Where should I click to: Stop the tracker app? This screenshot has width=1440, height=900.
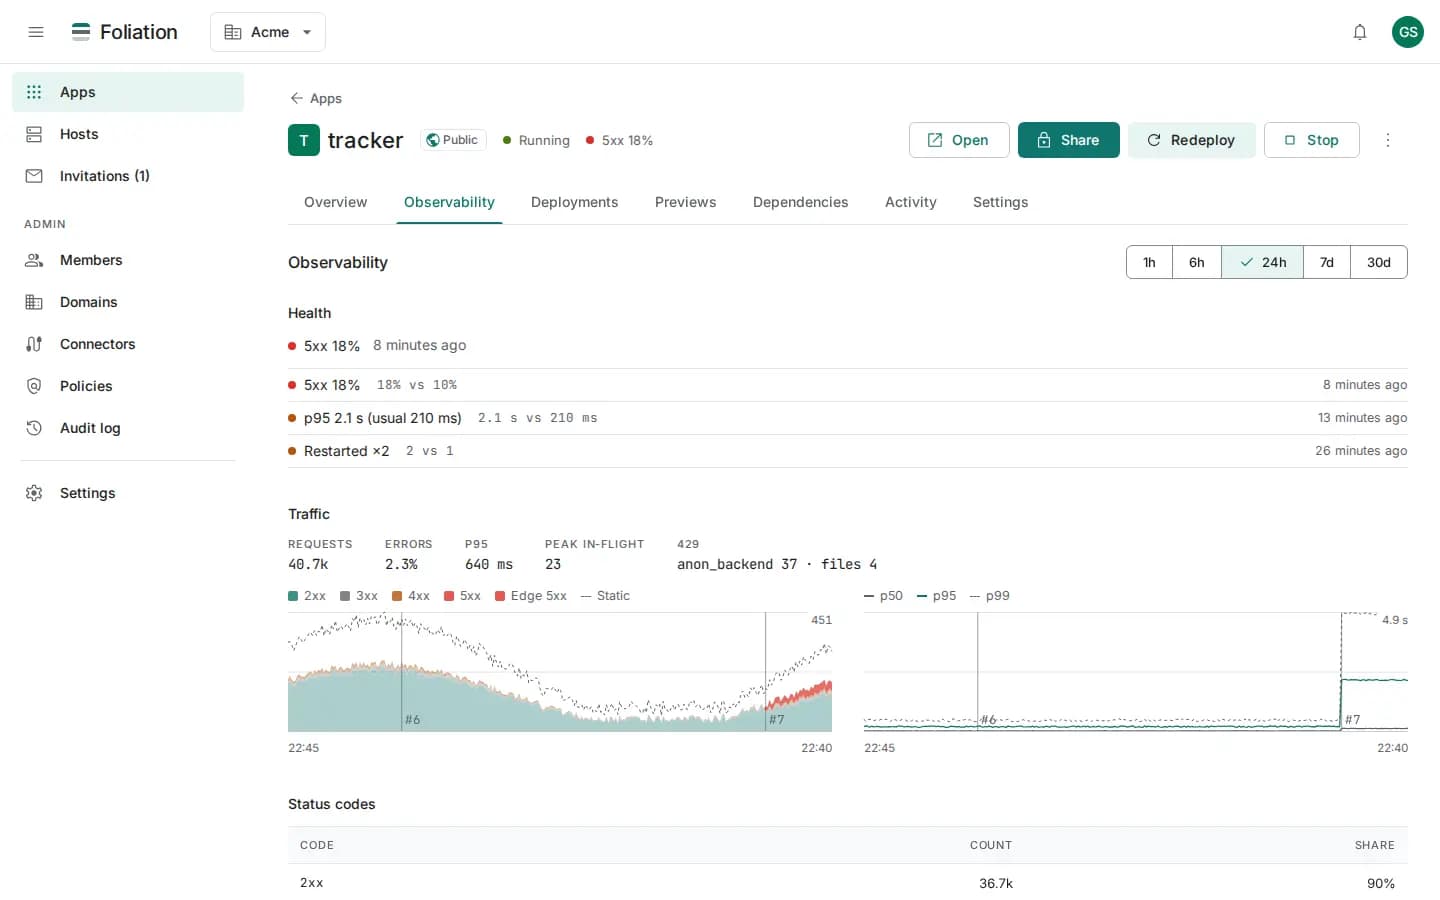[1312, 140]
